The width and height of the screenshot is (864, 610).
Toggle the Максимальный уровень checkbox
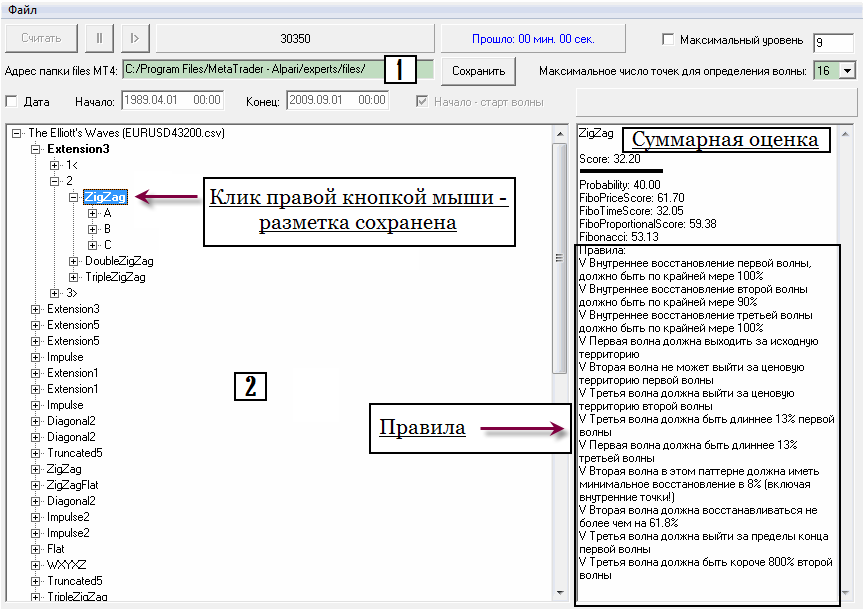click(668, 40)
